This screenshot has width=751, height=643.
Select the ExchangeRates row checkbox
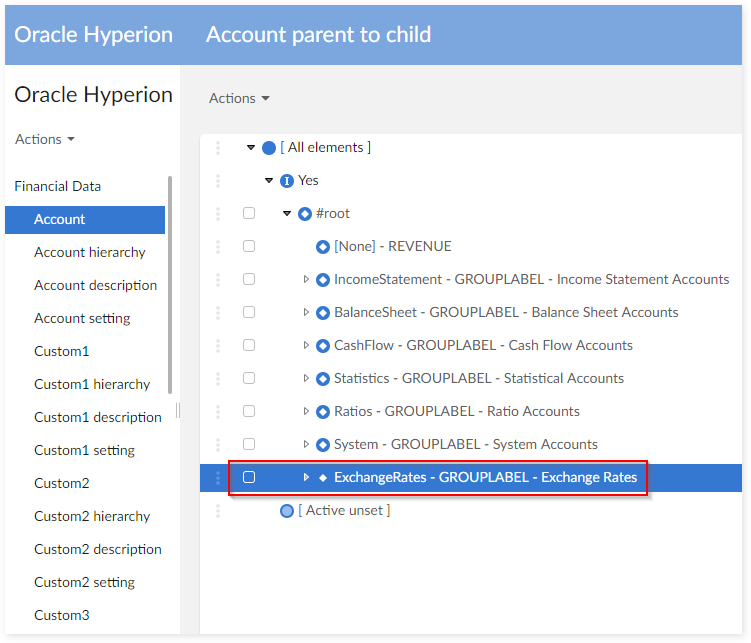coord(249,478)
